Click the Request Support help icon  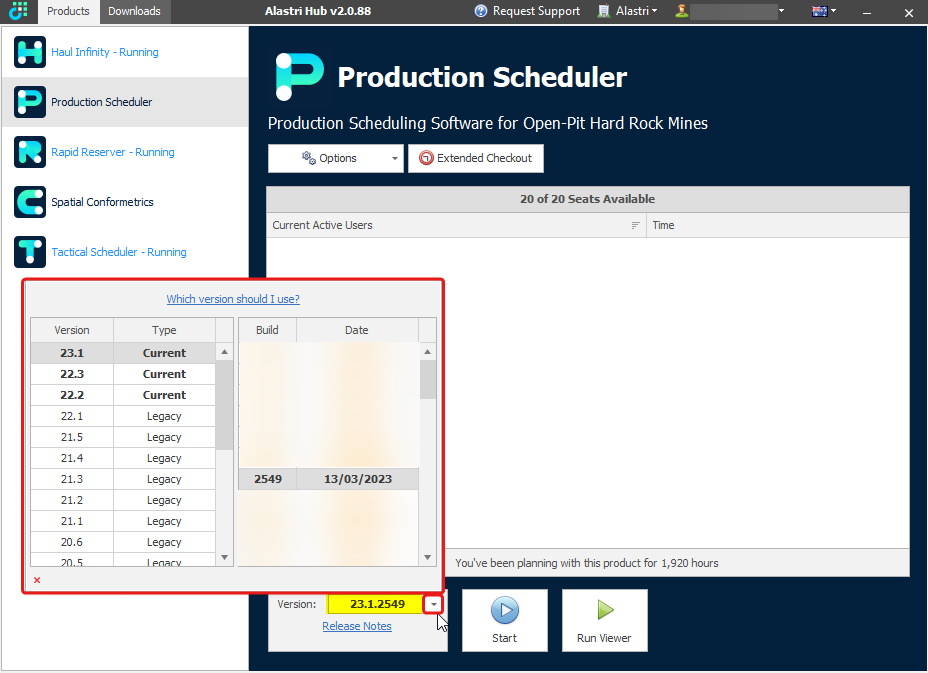(x=481, y=11)
